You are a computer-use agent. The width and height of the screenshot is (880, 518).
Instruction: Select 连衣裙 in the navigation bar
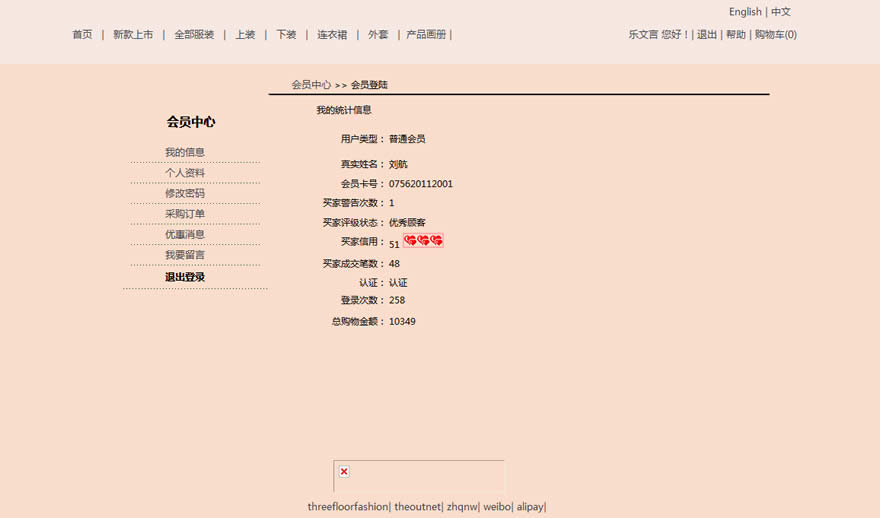point(332,35)
